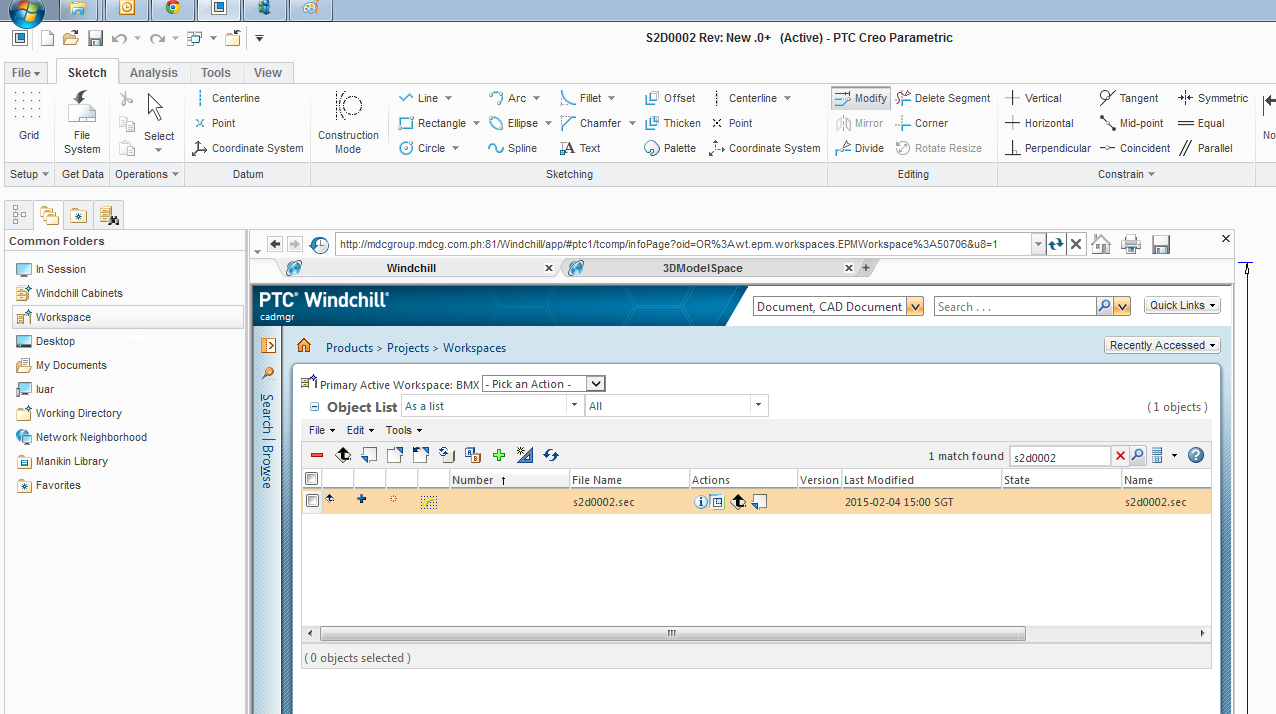Open File System import tool
Image resolution: width=1276 pixels, height=714 pixels.
(x=82, y=122)
